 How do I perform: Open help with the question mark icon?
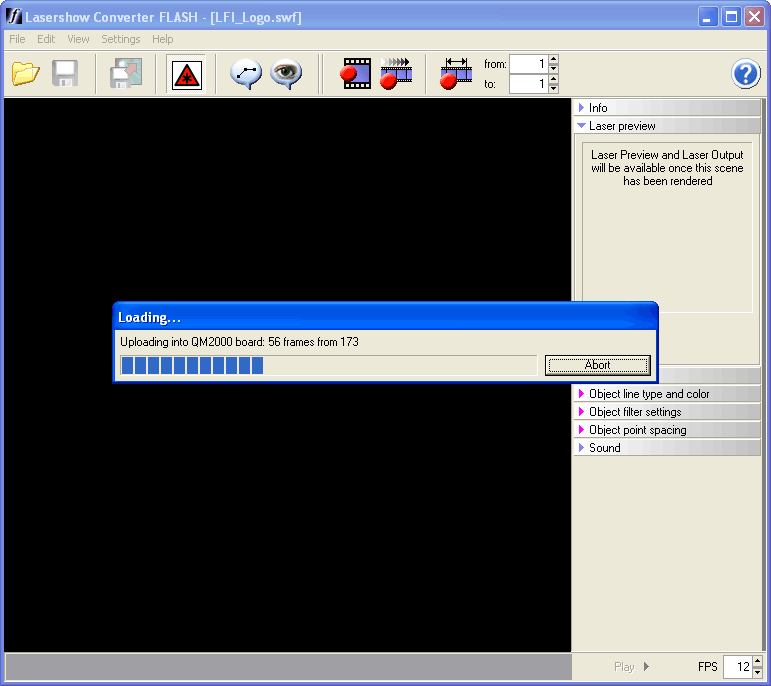(x=745, y=74)
